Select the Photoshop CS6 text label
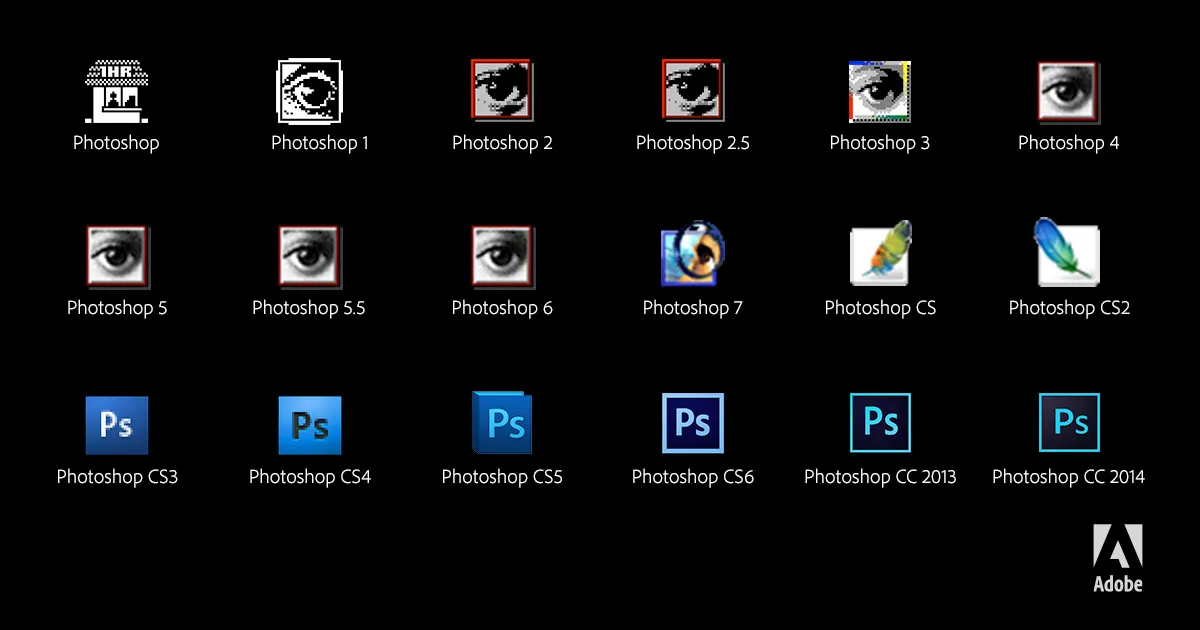 point(693,477)
